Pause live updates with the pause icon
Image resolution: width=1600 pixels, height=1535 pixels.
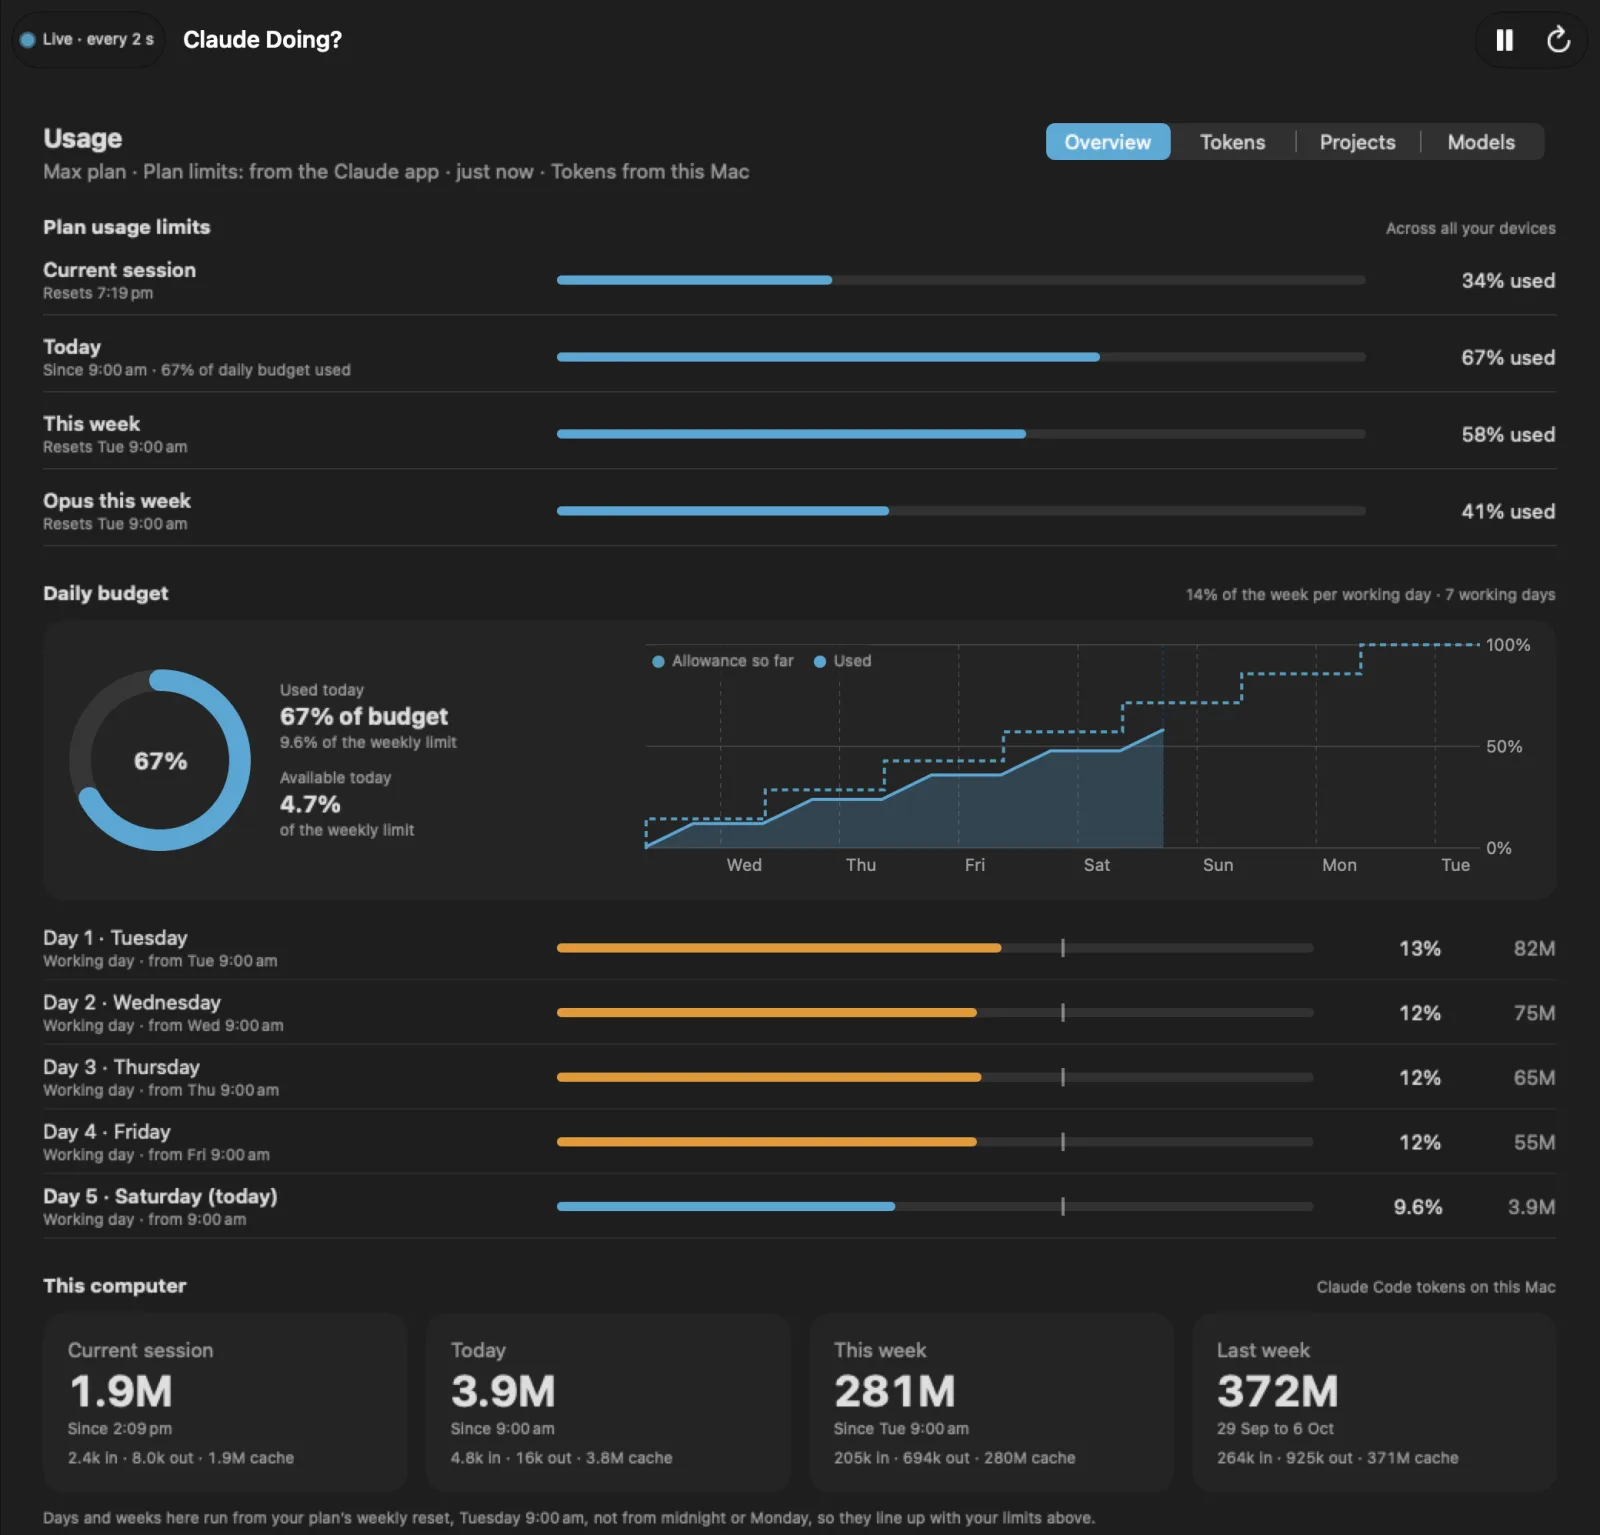(x=1504, y=40)
